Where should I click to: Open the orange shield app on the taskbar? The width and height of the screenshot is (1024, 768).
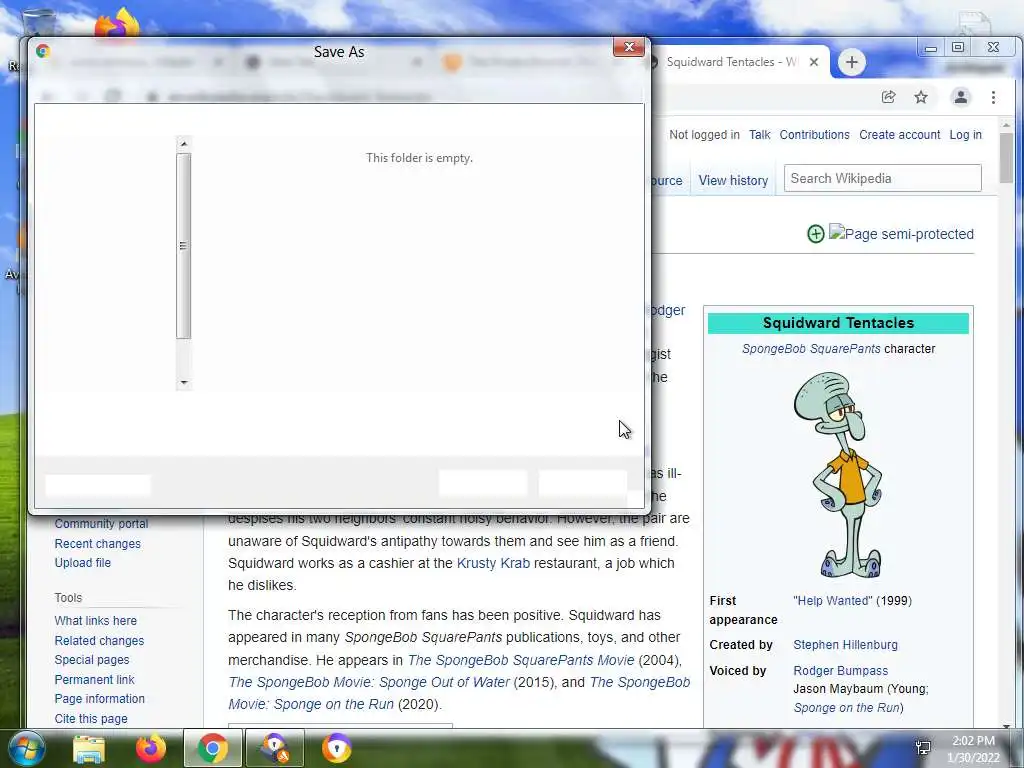point(336,749)
